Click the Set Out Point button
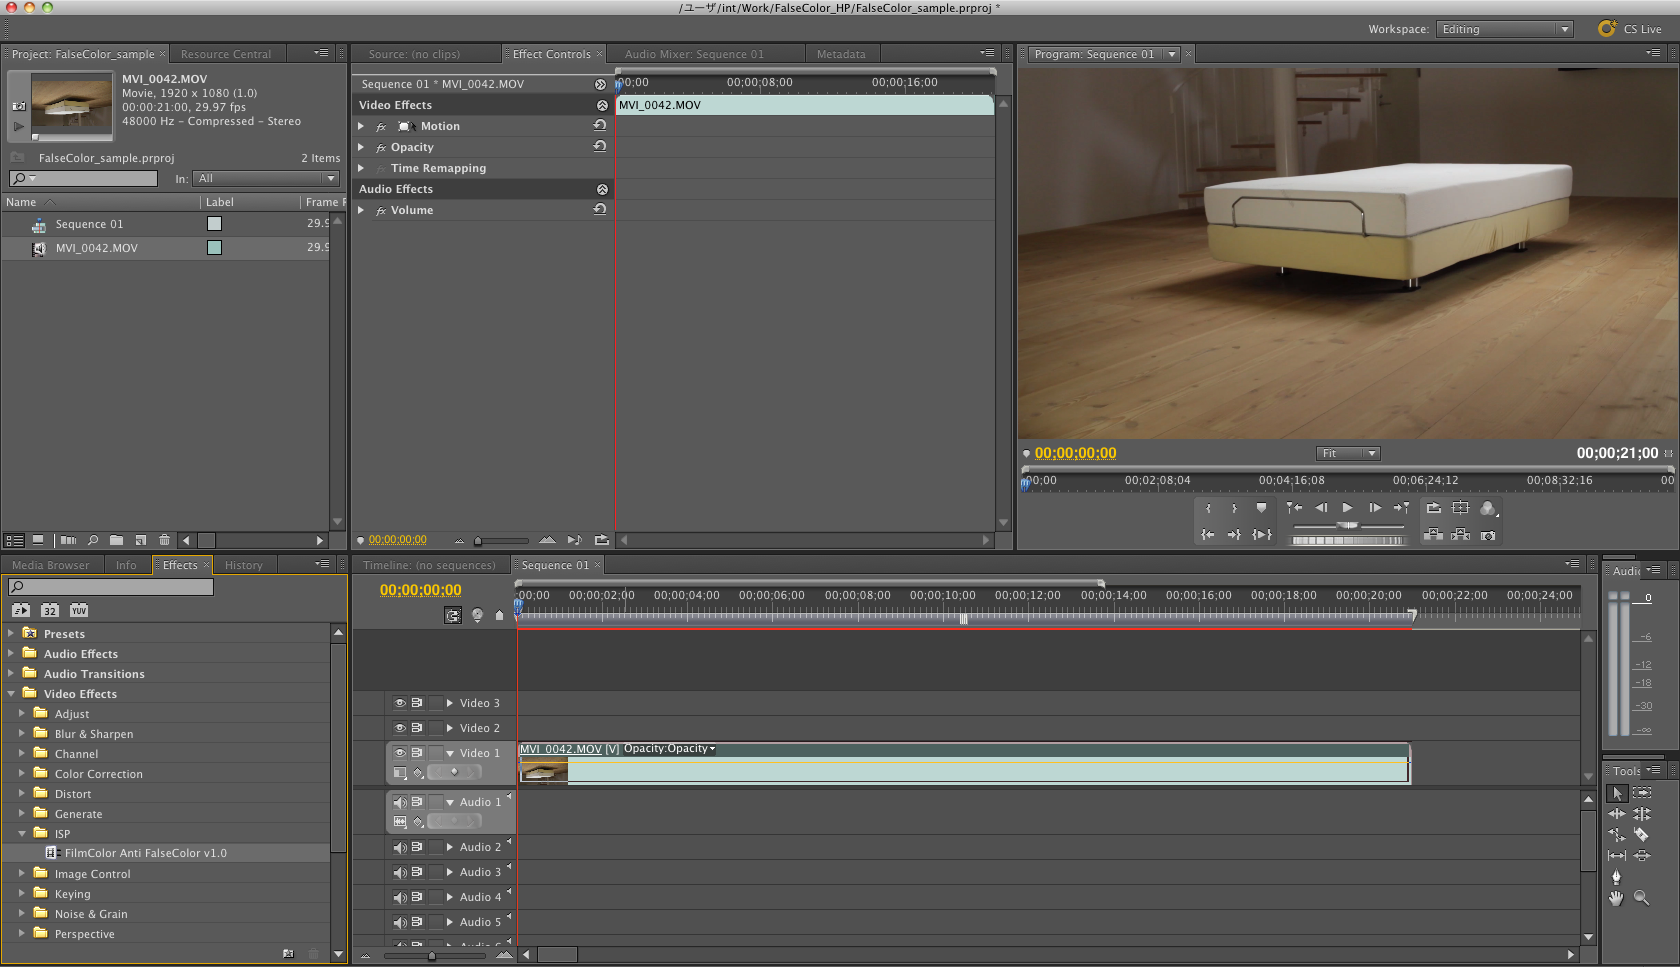Viewport: 1680px width, 967px height. (x=1234, y=508)
